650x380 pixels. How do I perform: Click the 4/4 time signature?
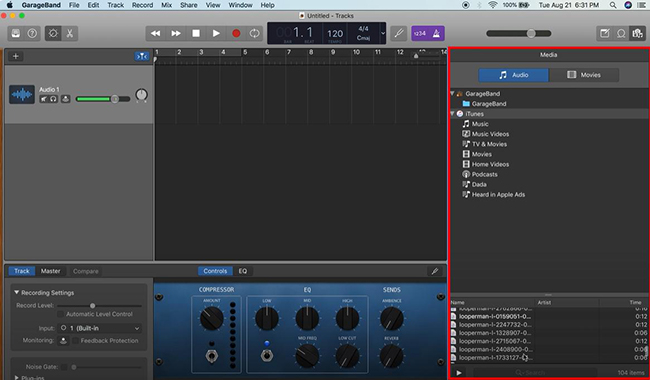pyautogui.click(x=363, y=29)
